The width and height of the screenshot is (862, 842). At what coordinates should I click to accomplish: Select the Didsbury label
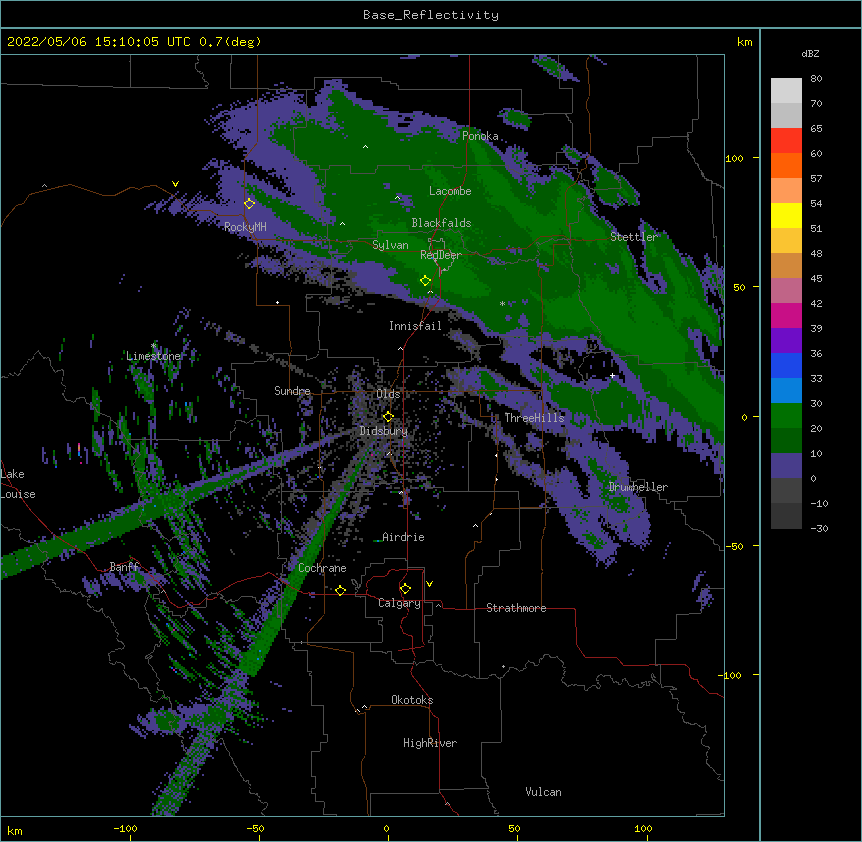click(384, 431)
